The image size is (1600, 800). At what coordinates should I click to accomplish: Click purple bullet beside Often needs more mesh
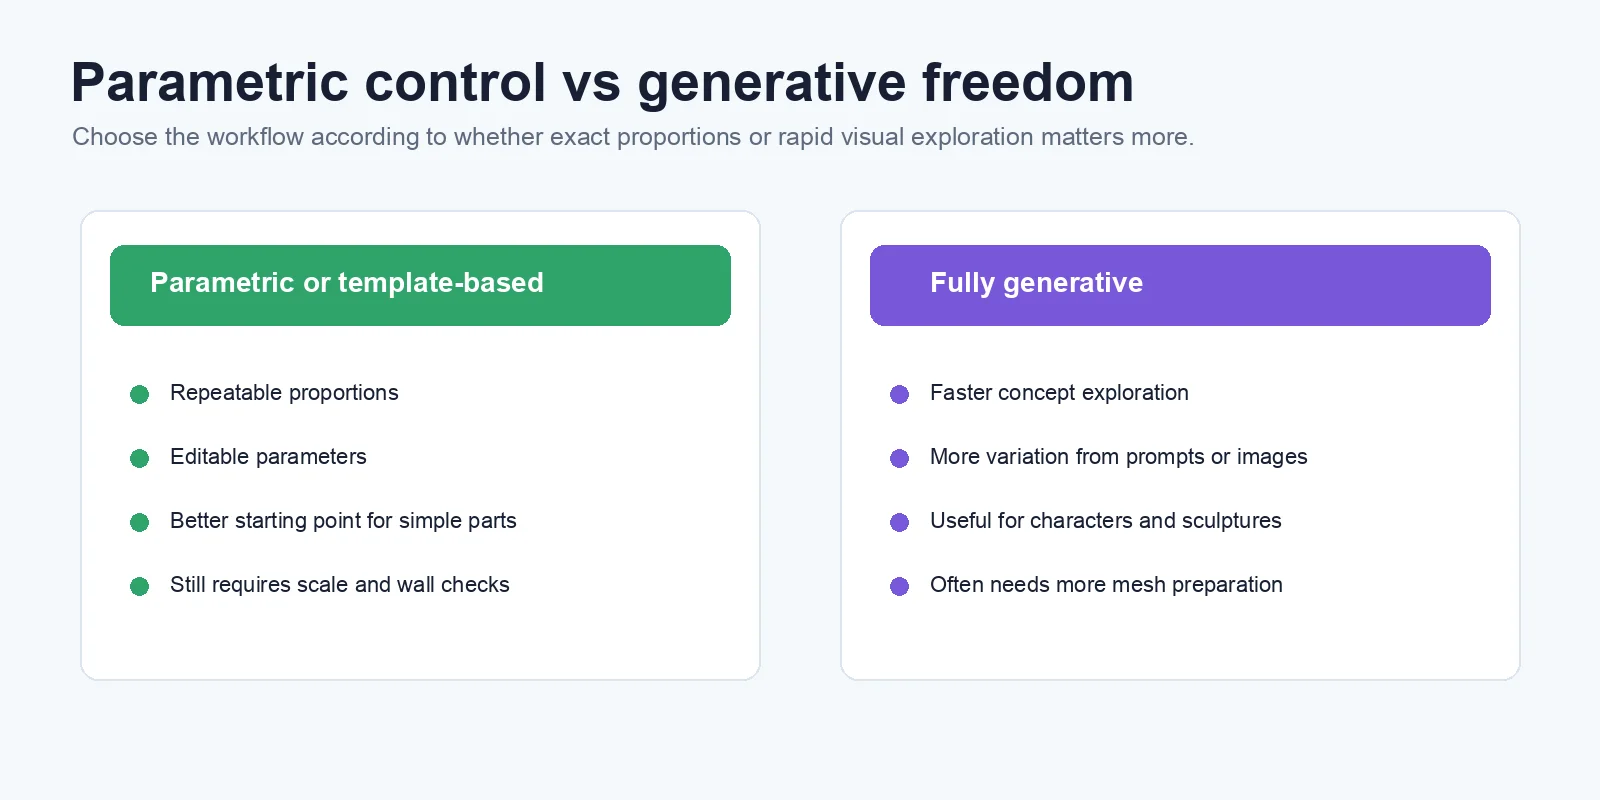click(900, 586)
